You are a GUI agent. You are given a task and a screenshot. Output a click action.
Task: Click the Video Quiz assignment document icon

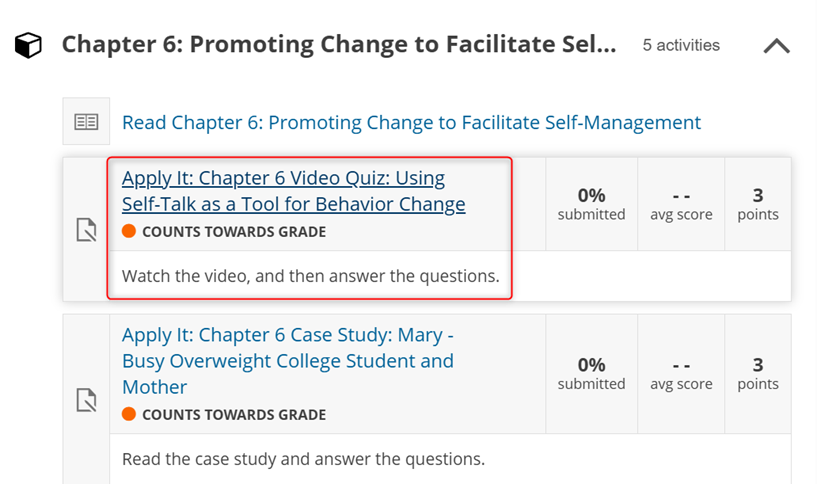[87, 231]
